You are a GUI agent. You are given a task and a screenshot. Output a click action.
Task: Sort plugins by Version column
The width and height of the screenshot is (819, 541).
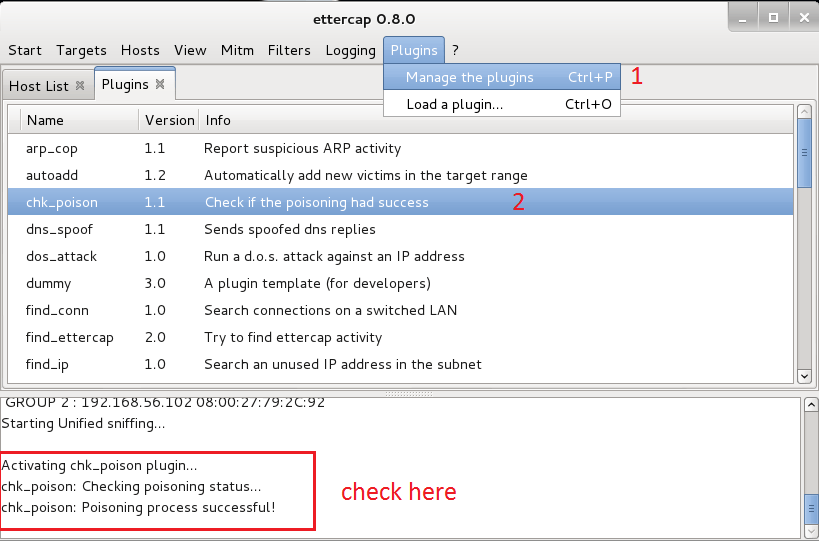pyautogui.click(x=169, y=120)
